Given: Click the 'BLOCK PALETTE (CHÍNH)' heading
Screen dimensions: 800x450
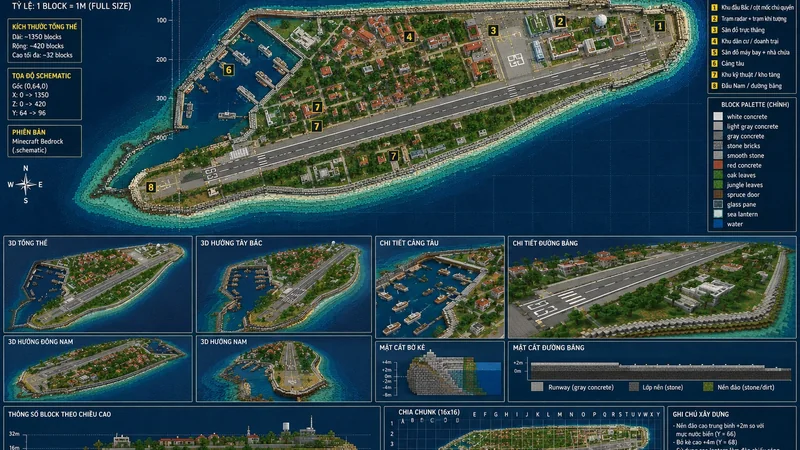Looking at the screenshot, I should (755, 105).
